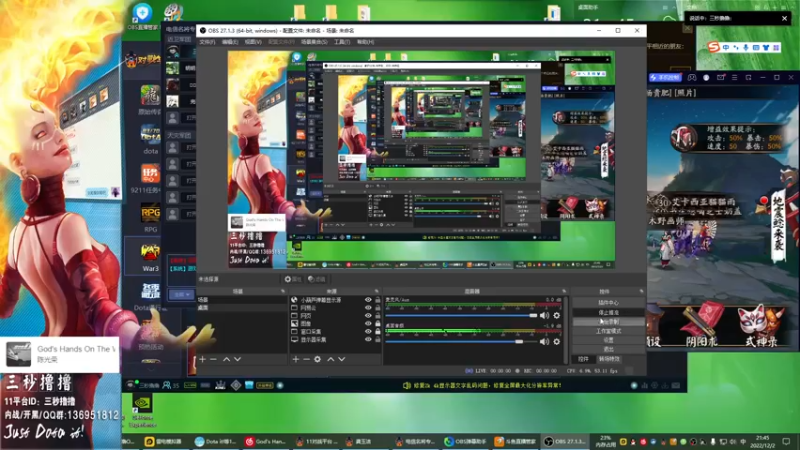Select the 桌面 scene in the scenes list
The image size is (800, 450).
coord(242,308)
